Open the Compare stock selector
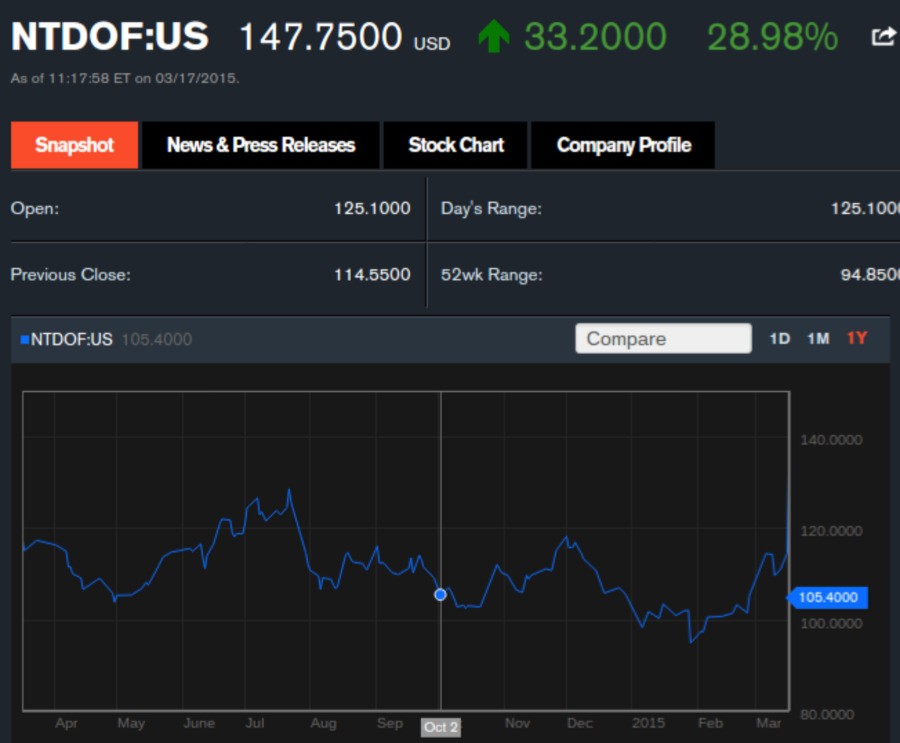The image size is (900, 743). 663,339
